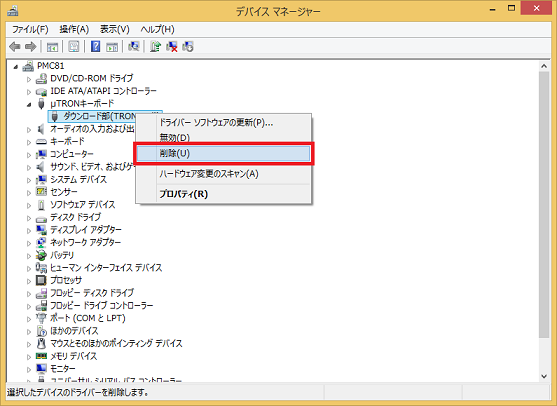Select 削除(U) in the context menu
The height and width of the screenshot is (406, 557).
223,153
